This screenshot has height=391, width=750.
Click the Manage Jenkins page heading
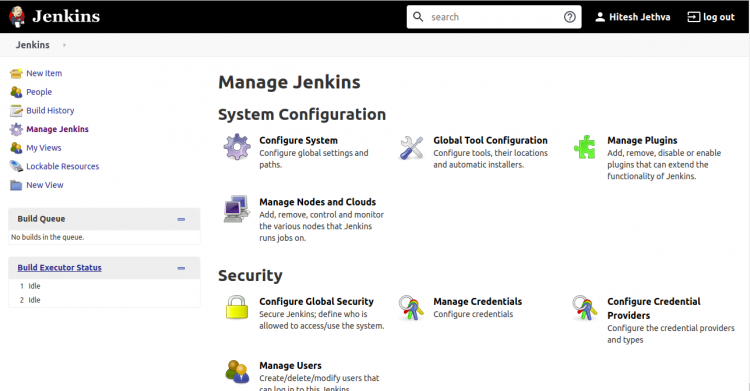coord(289,82)
